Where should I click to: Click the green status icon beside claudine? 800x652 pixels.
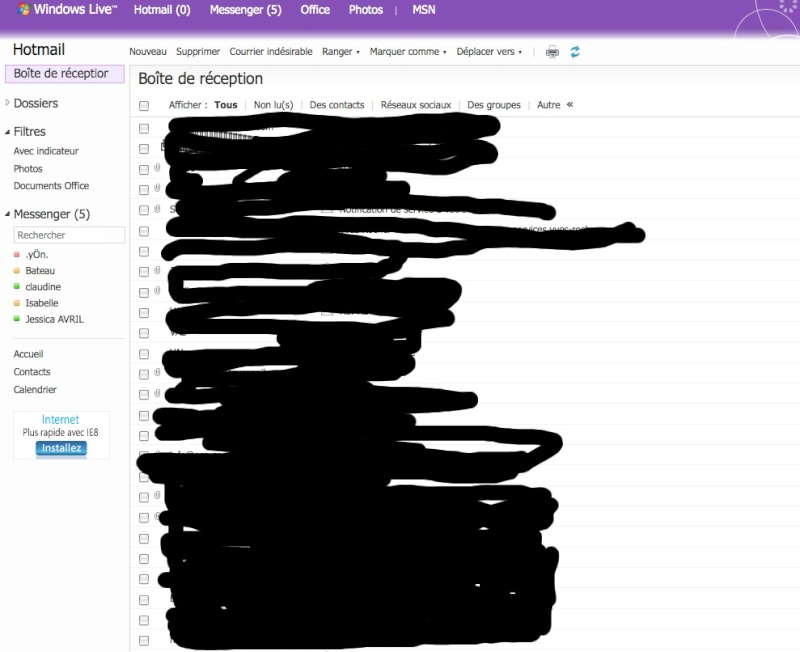point(17,287)
